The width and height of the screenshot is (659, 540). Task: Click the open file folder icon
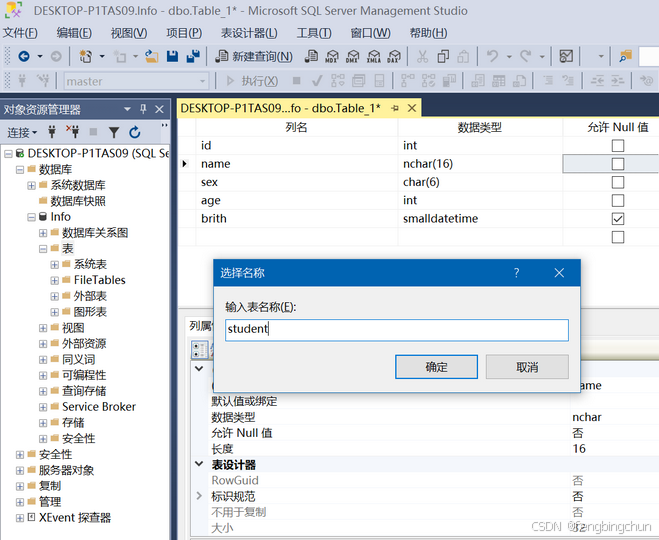tap(151, 56)
